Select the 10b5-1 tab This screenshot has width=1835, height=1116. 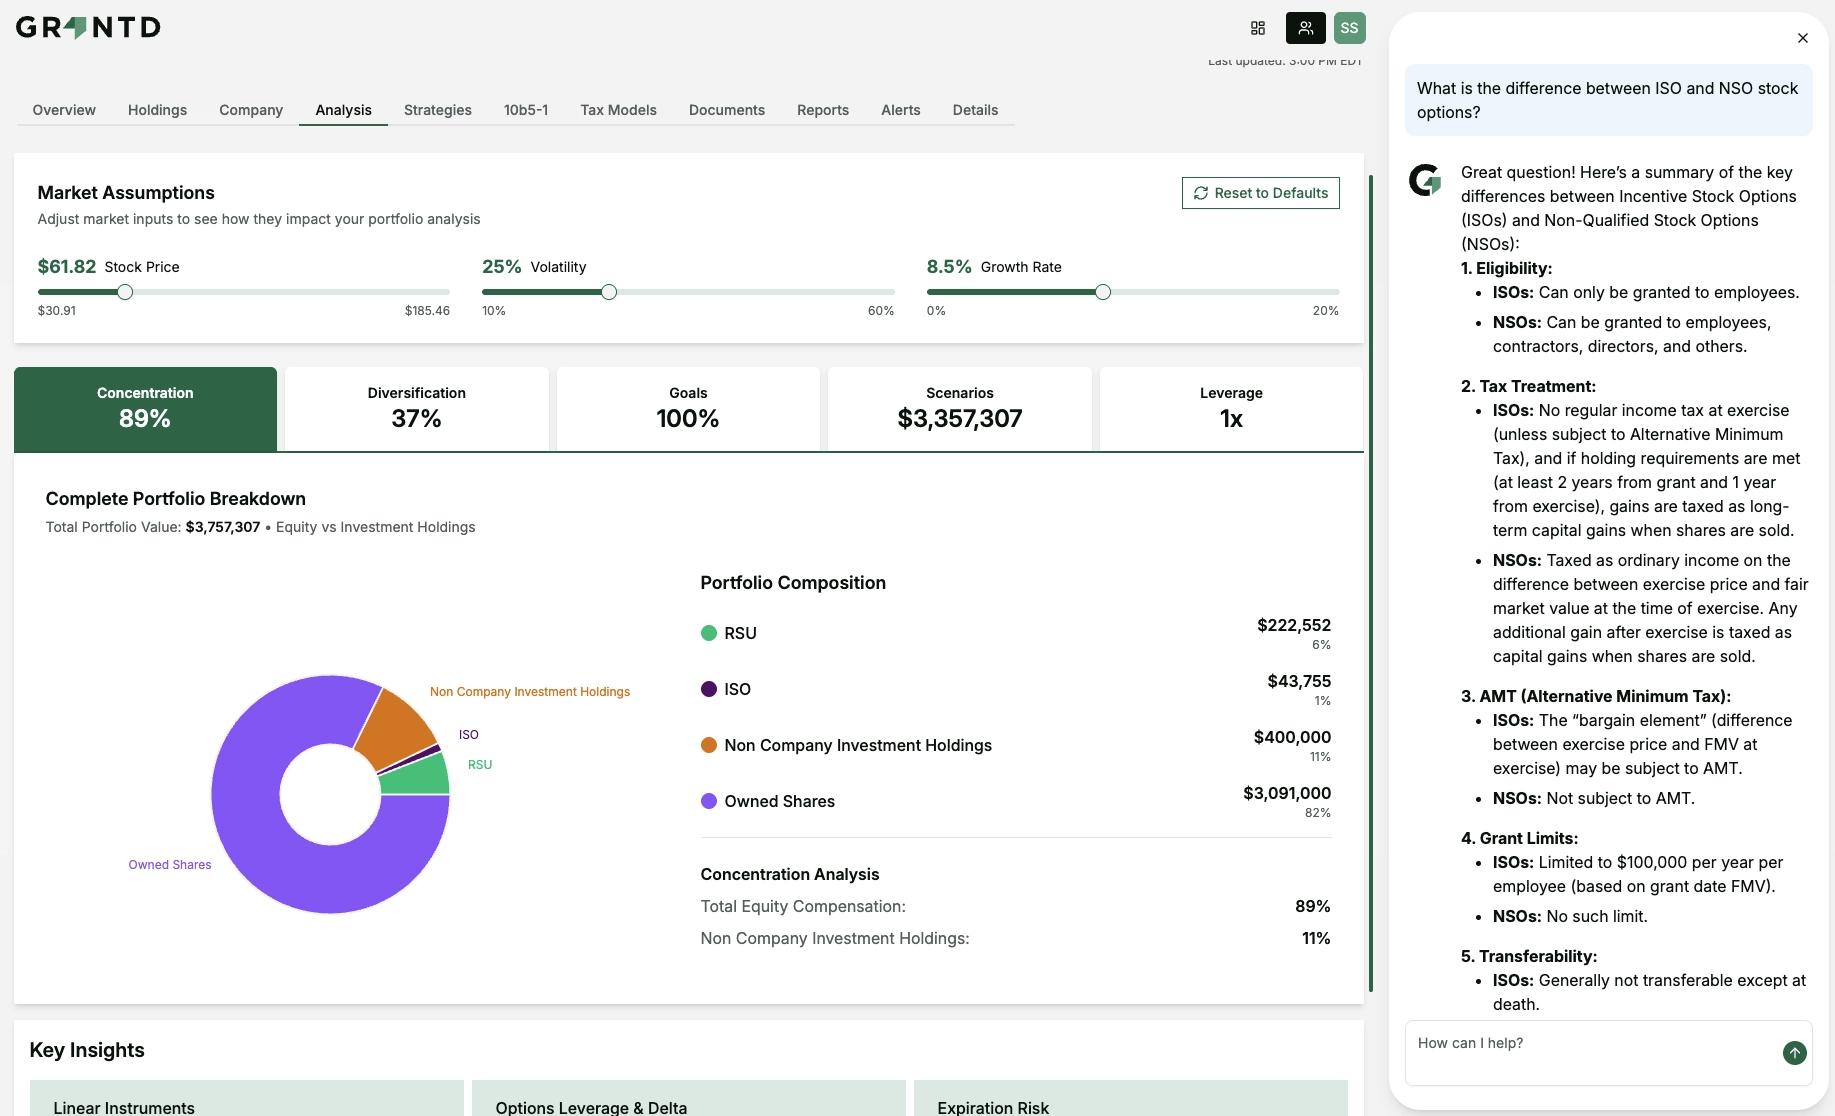[x=526, y=110]
